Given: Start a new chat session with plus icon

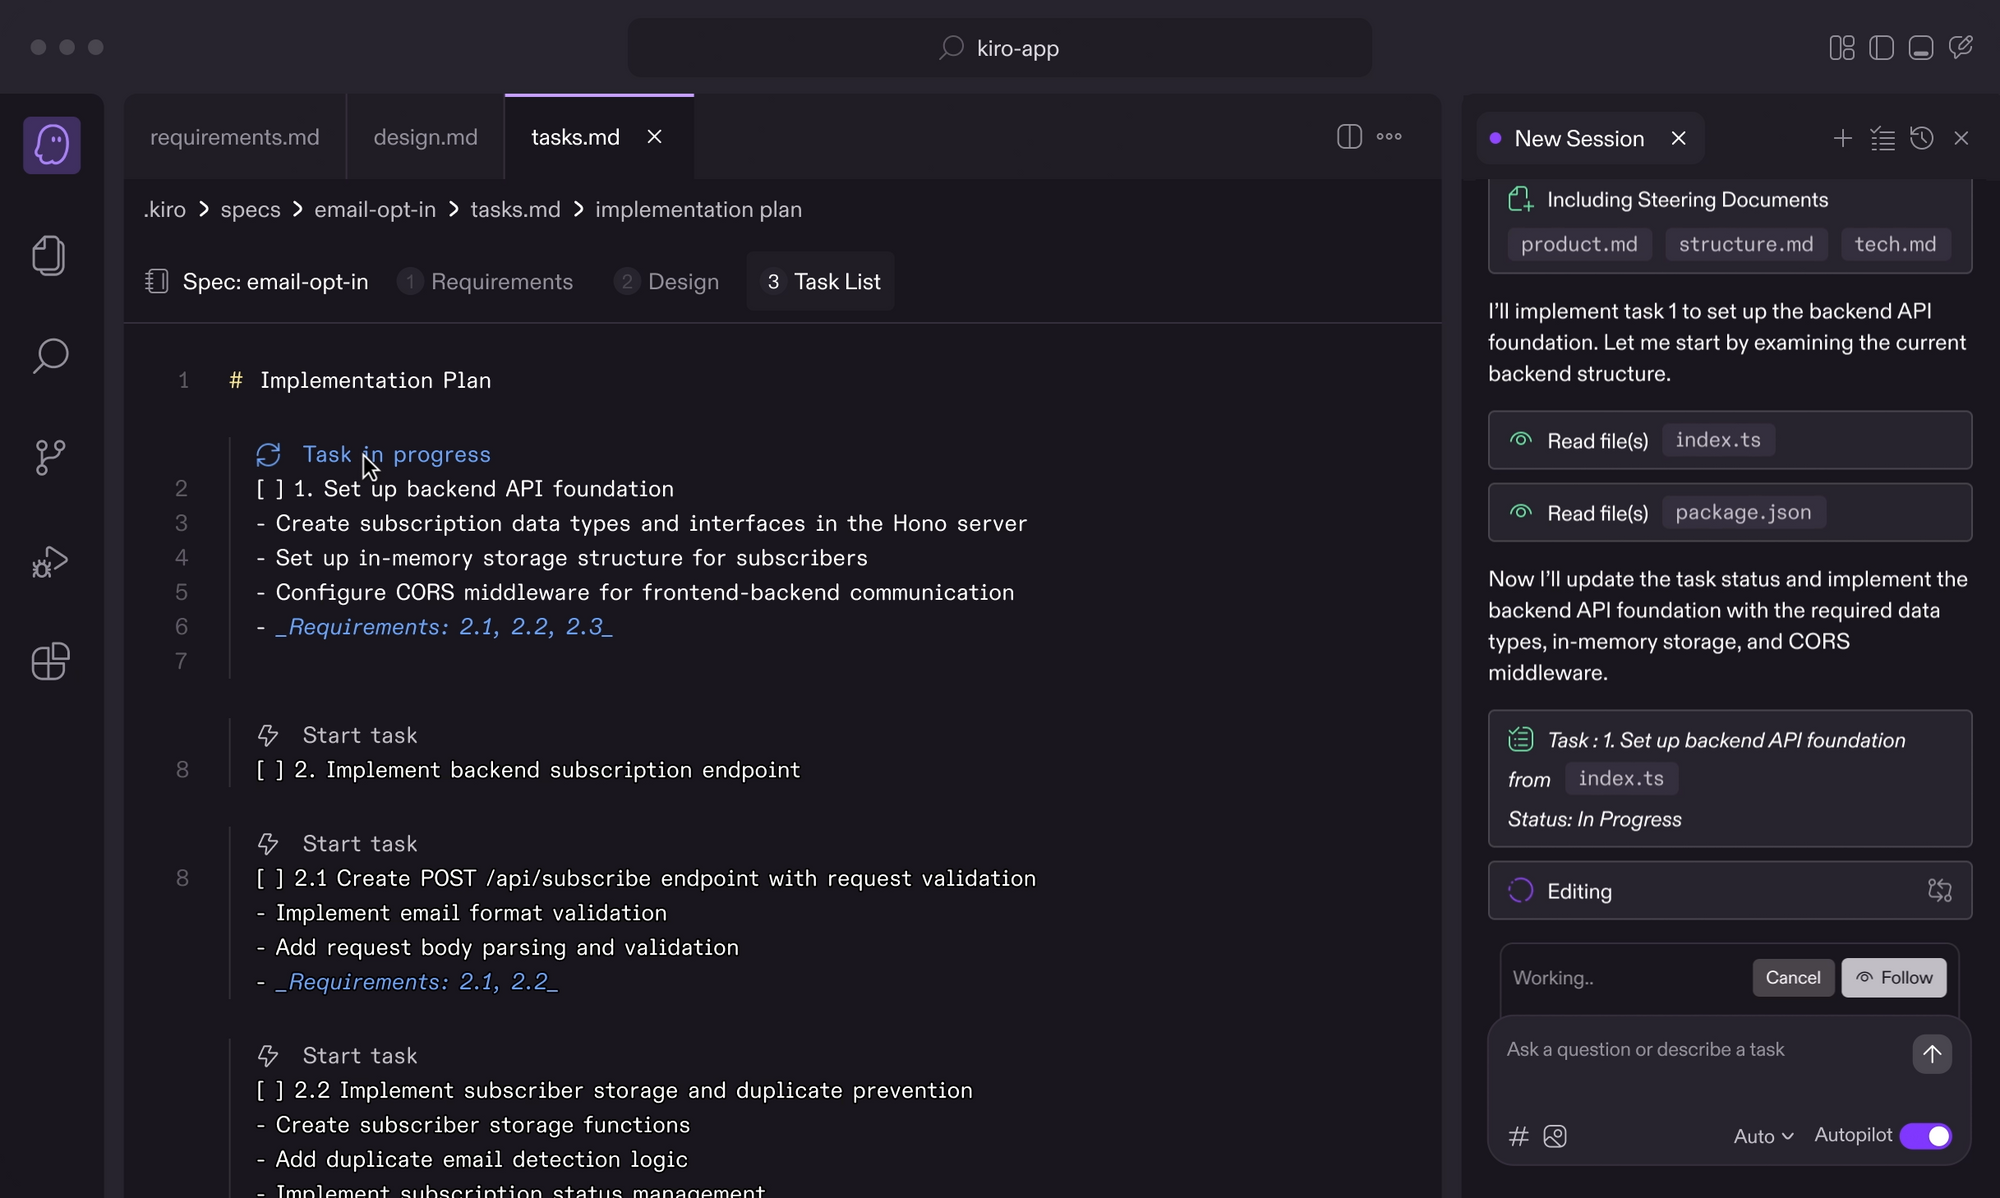Looking at the screenshot, I should click(x=1842, y=138).
